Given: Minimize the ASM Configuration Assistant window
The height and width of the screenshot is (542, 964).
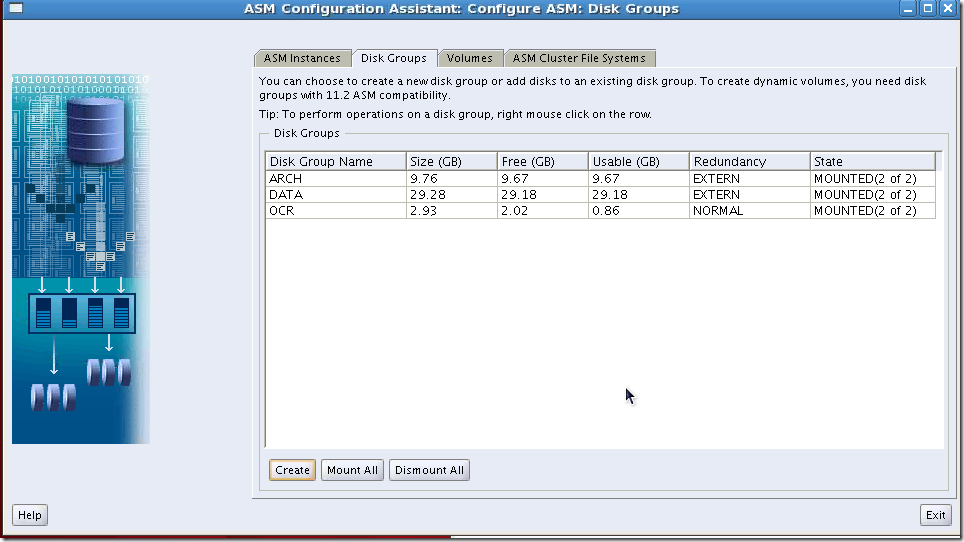Looking at the screenshot, I should [907, 9].
